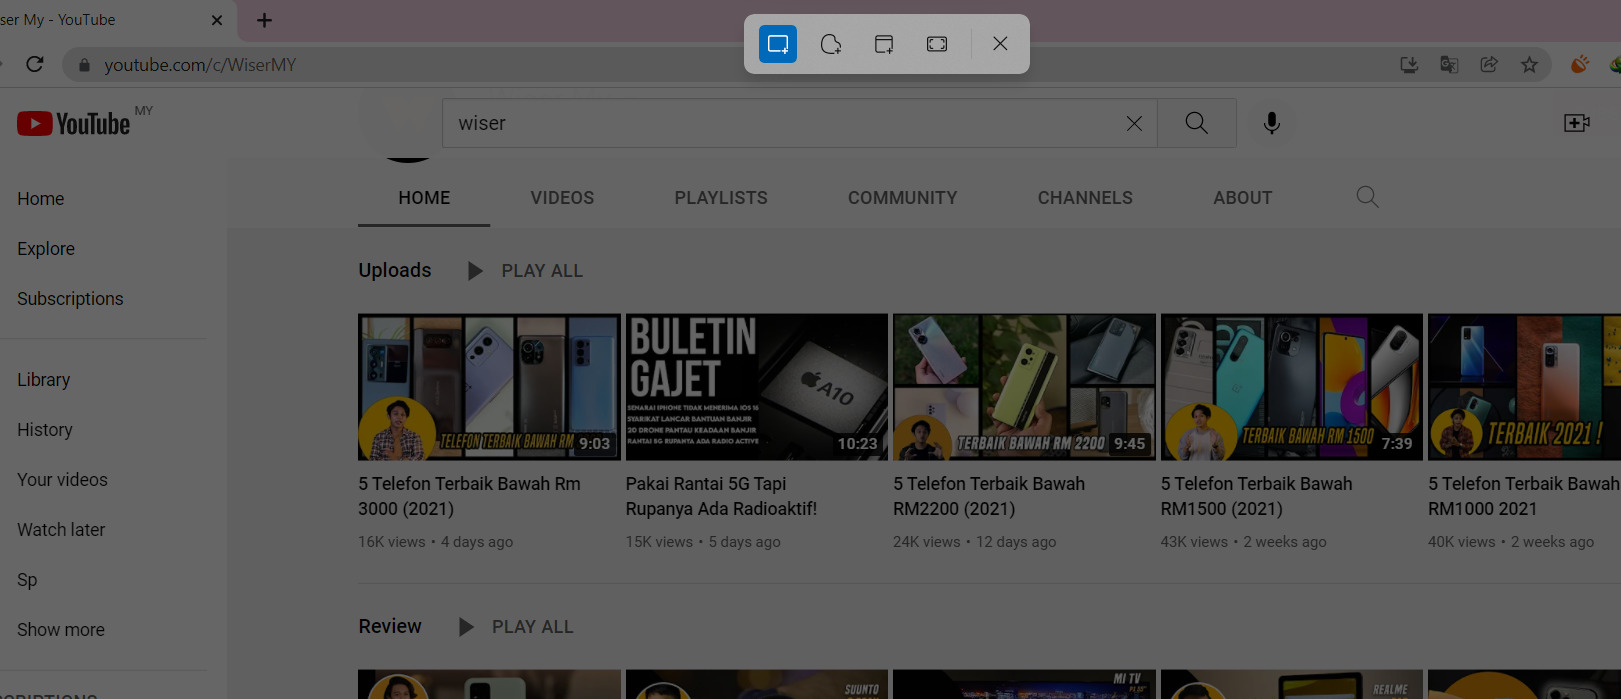This screenshot has width=1621, height=699.
Task: Start voice search with microphone icon
Action: (1271, 123)
